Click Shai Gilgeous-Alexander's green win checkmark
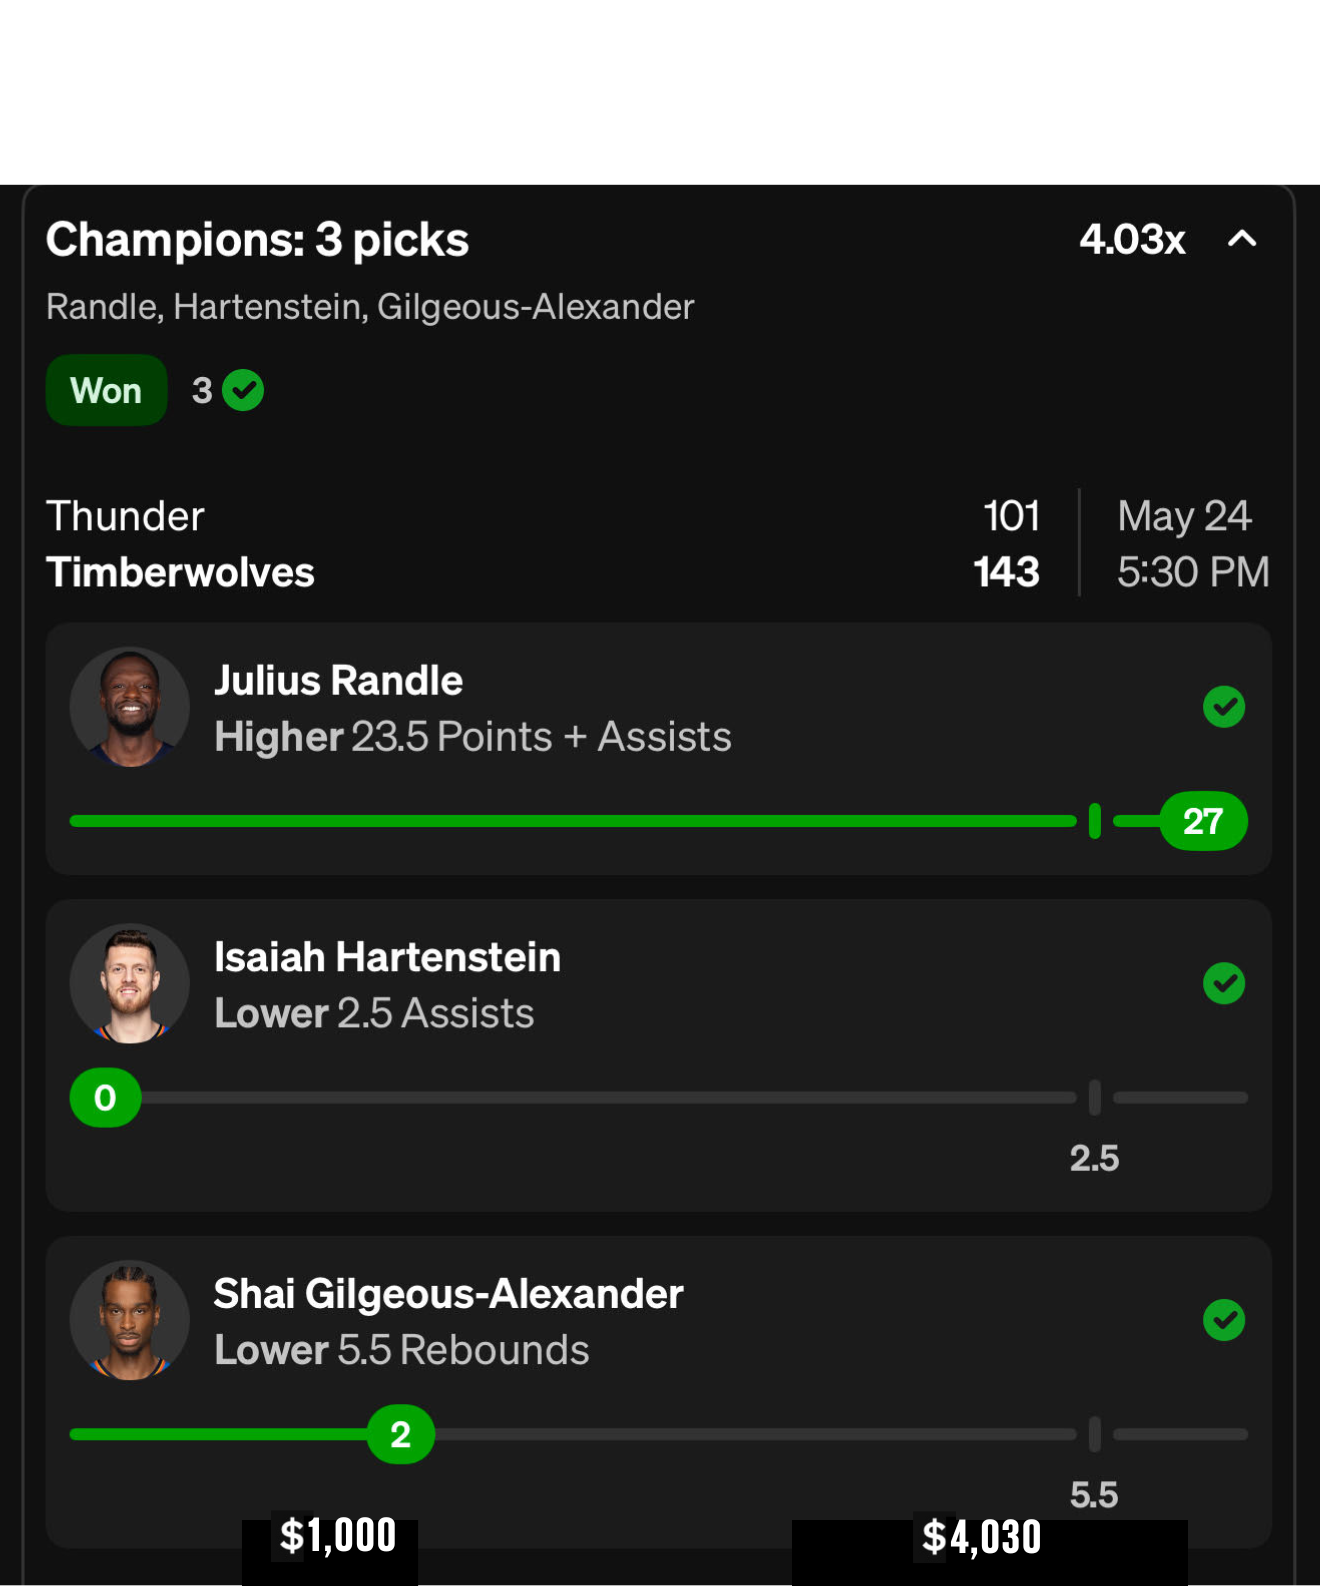Screen dimensions: 1320x1586 pos(1224,1320)
